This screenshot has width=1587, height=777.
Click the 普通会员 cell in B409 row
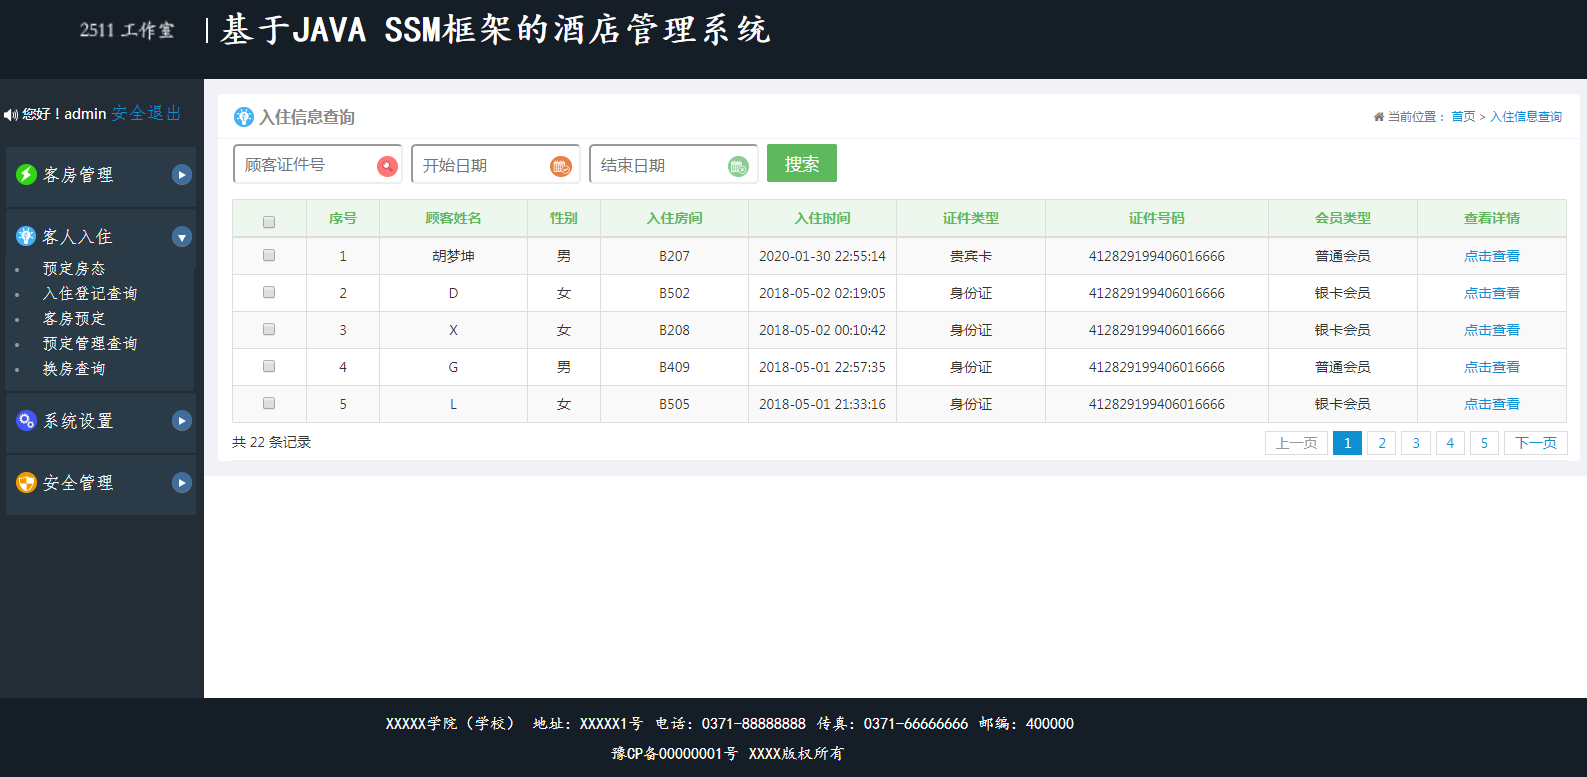pyautogui.click(x=1343, y=367)
